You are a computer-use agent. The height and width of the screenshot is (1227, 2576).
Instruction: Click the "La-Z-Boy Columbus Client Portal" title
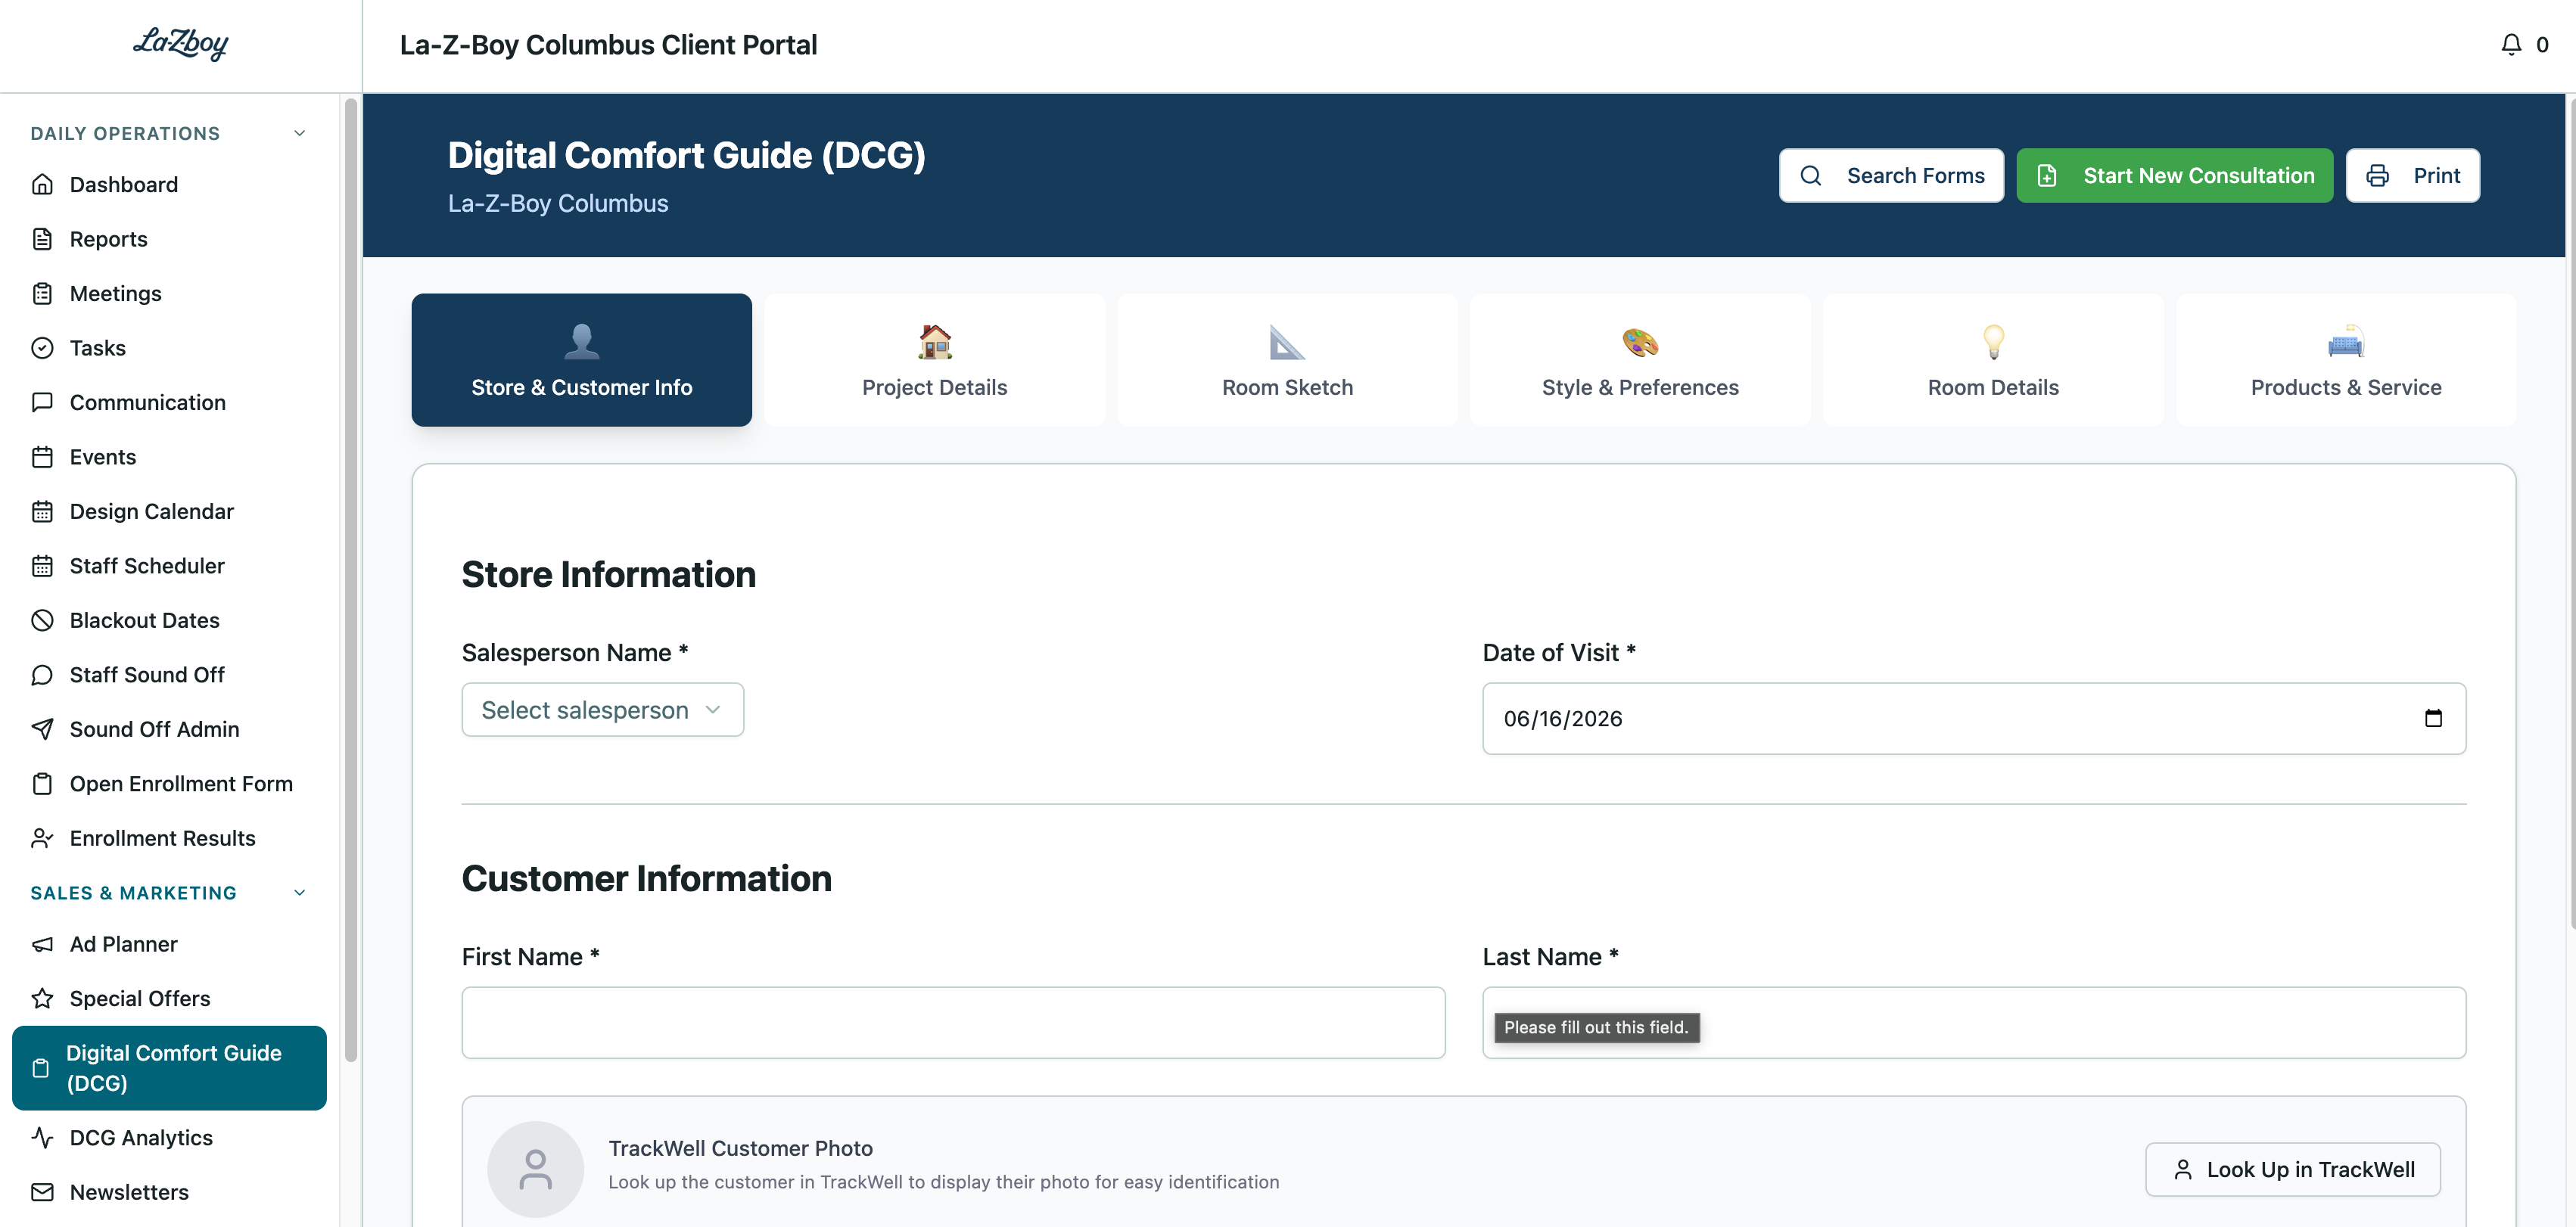tap(608, 45)
